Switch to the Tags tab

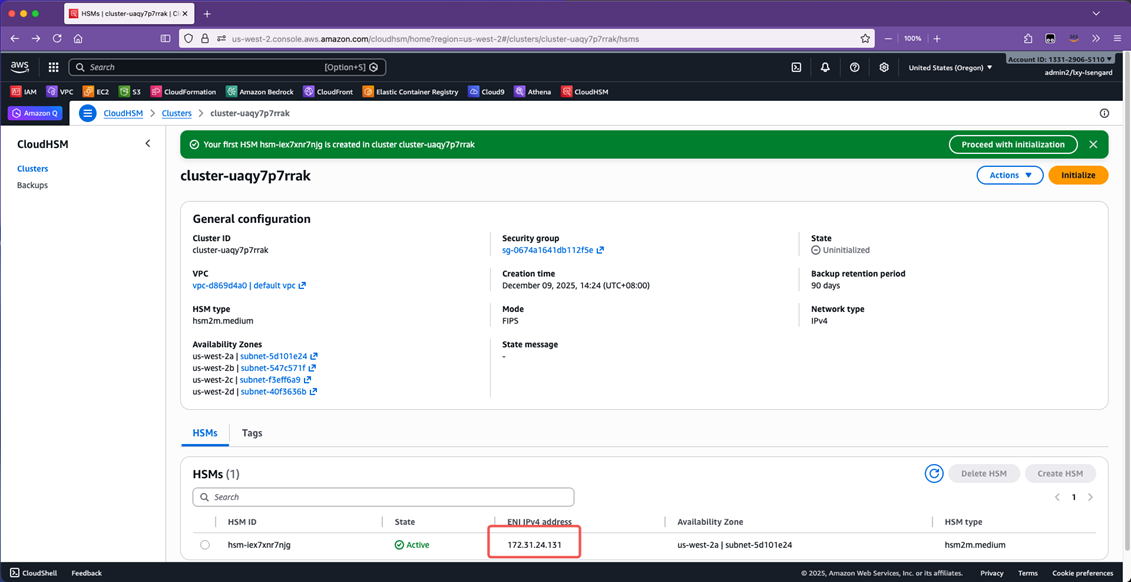tap(252, 433)
